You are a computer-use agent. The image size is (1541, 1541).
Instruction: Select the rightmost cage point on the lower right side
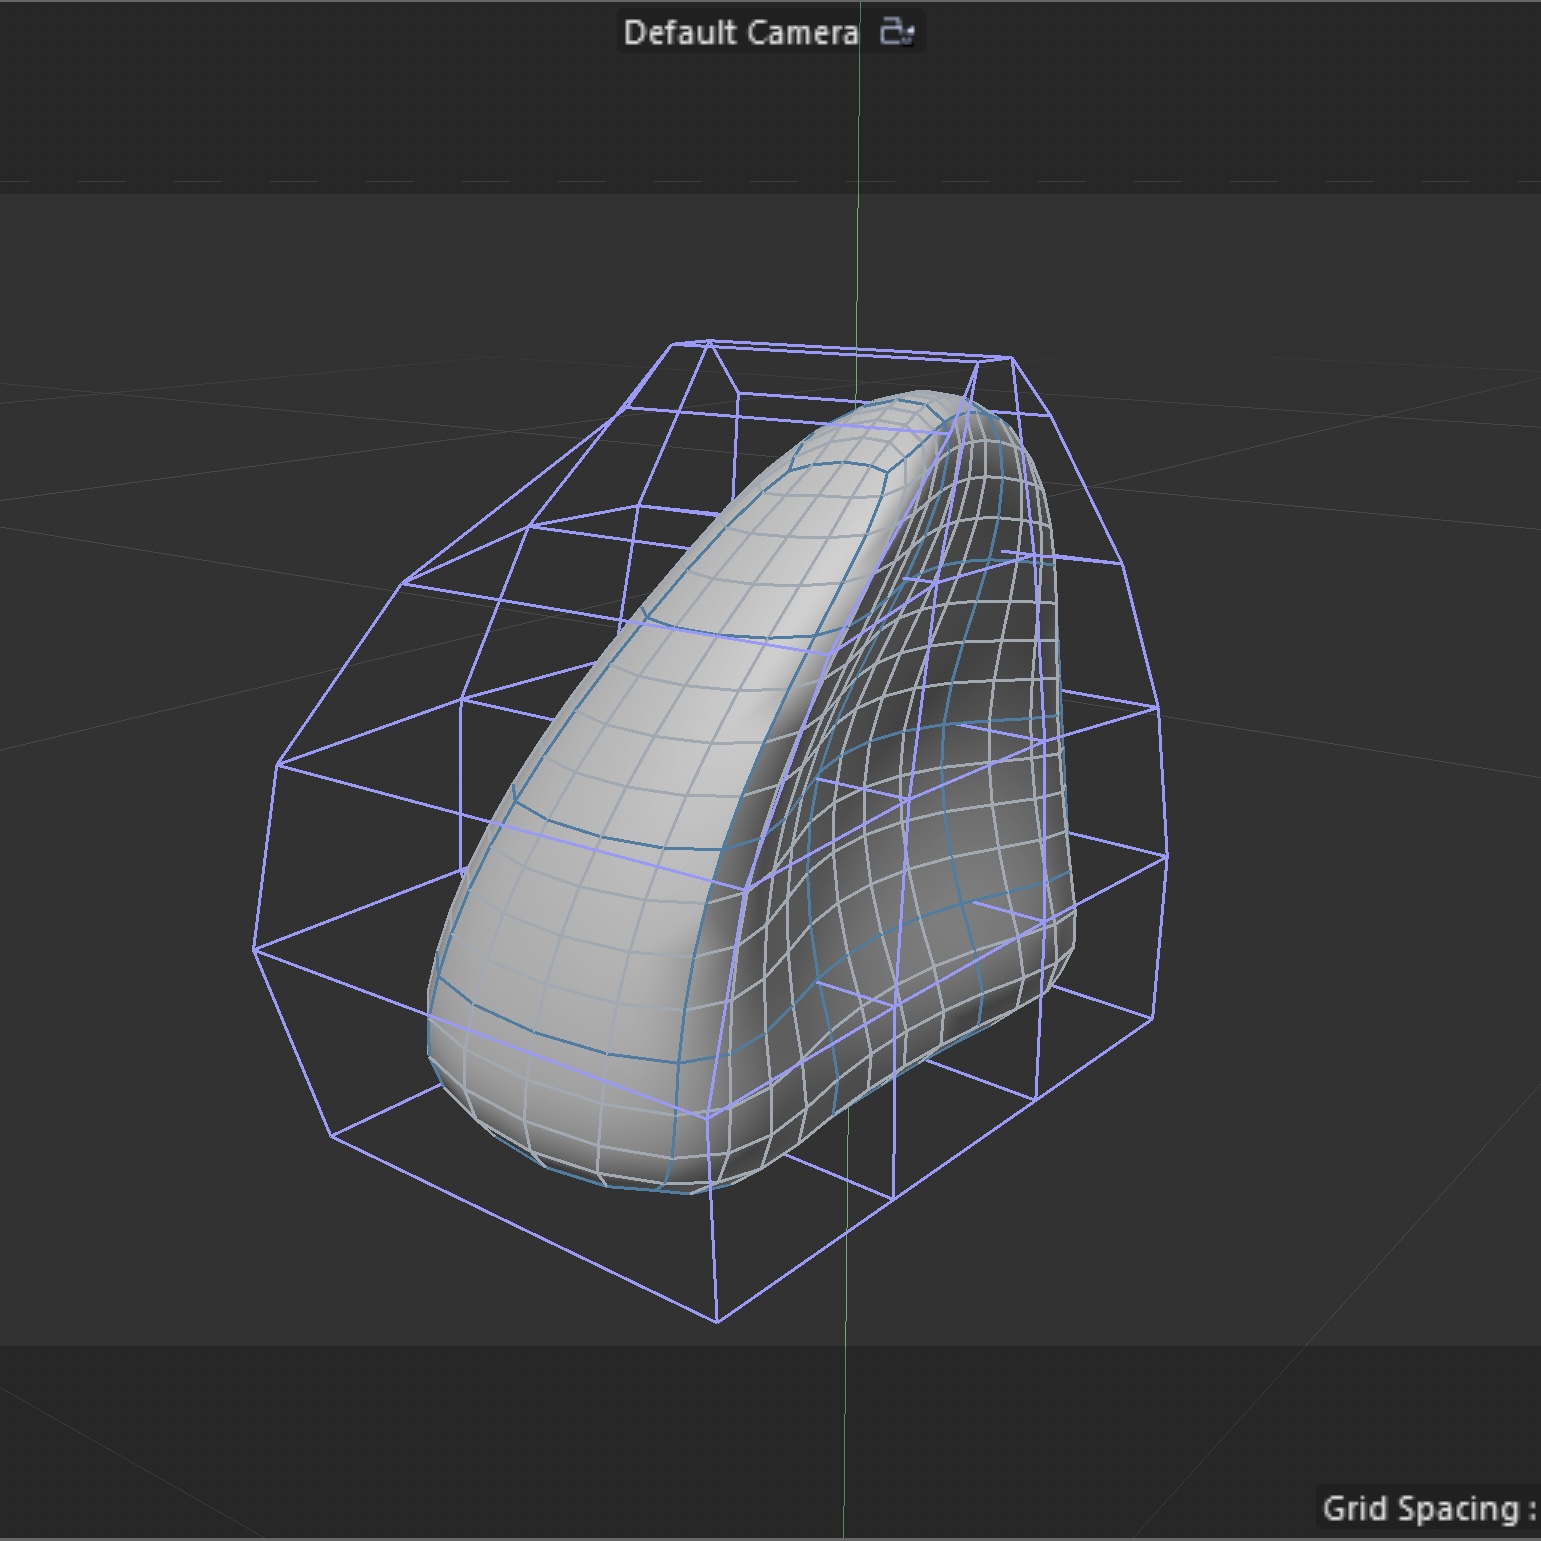1167,856
